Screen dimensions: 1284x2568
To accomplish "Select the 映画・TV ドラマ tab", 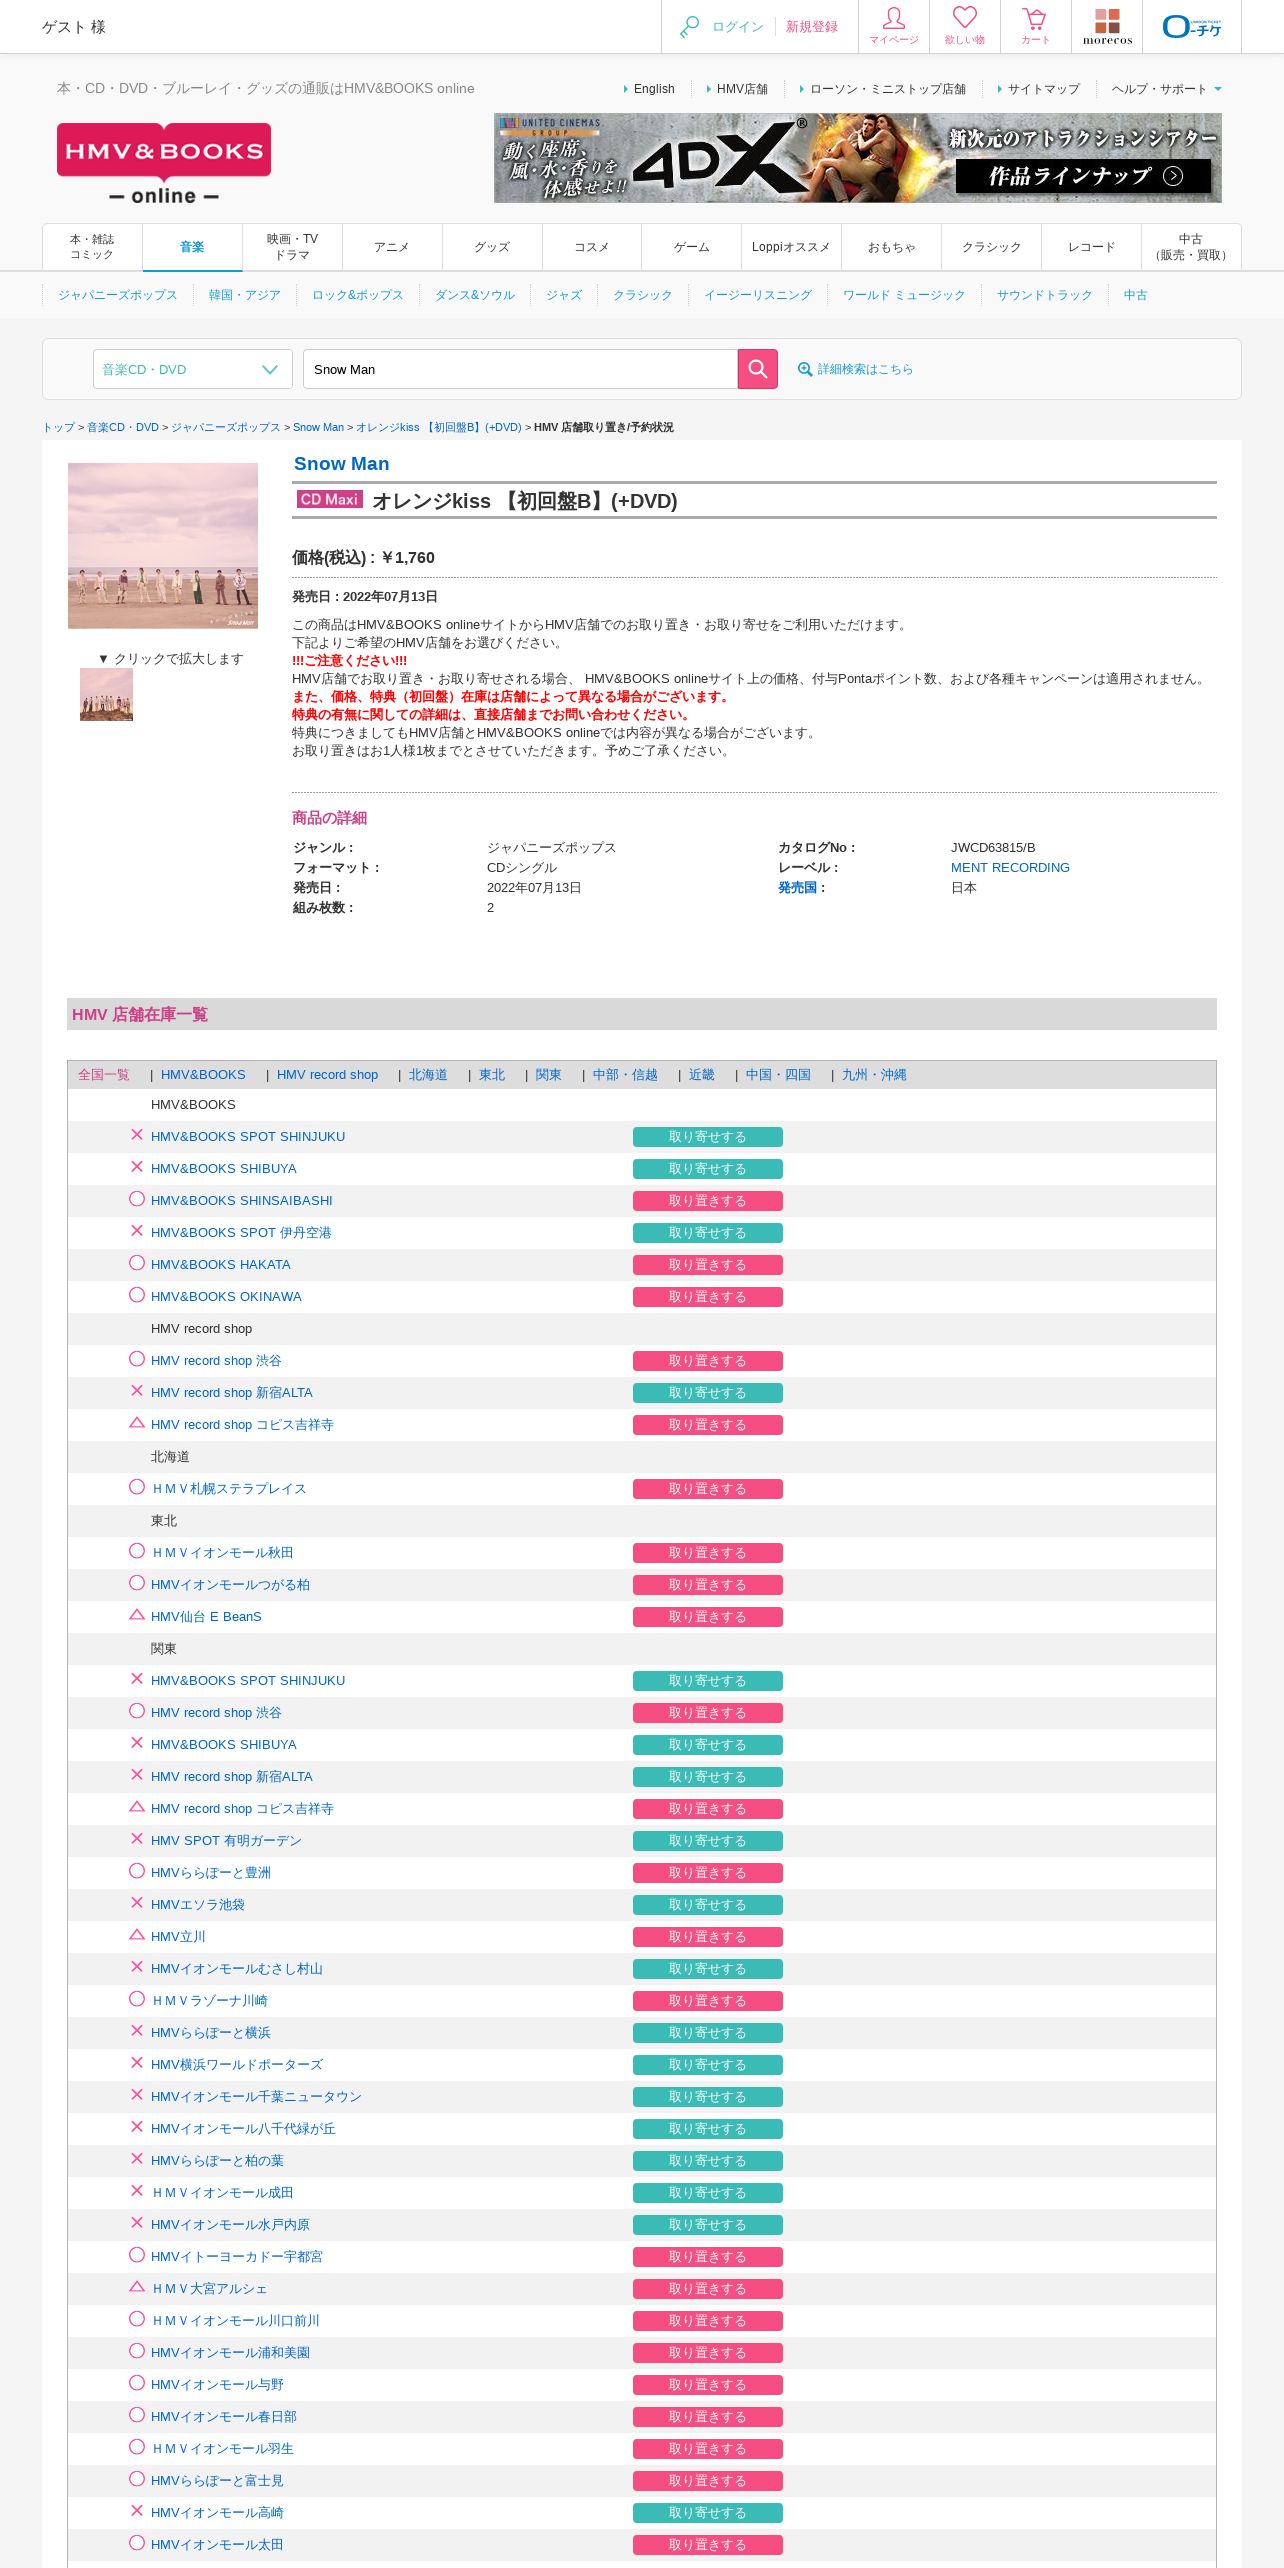I will [292, 247].
